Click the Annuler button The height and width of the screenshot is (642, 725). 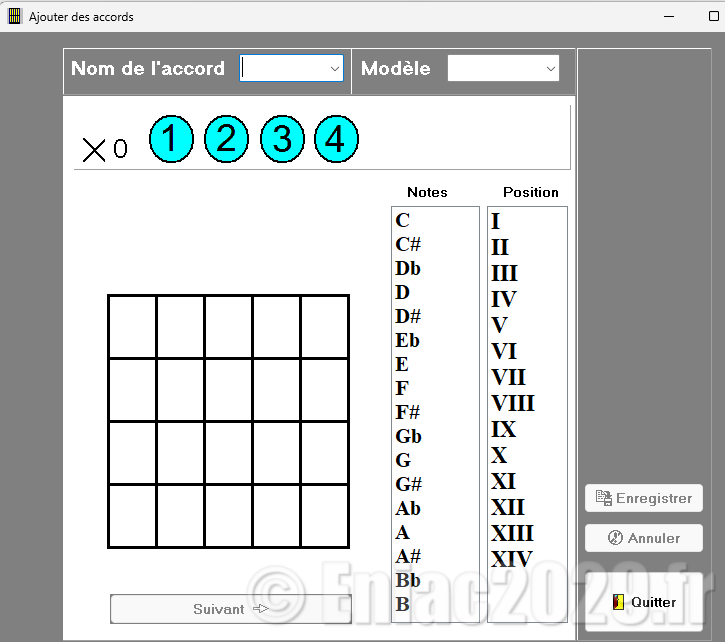643,538
